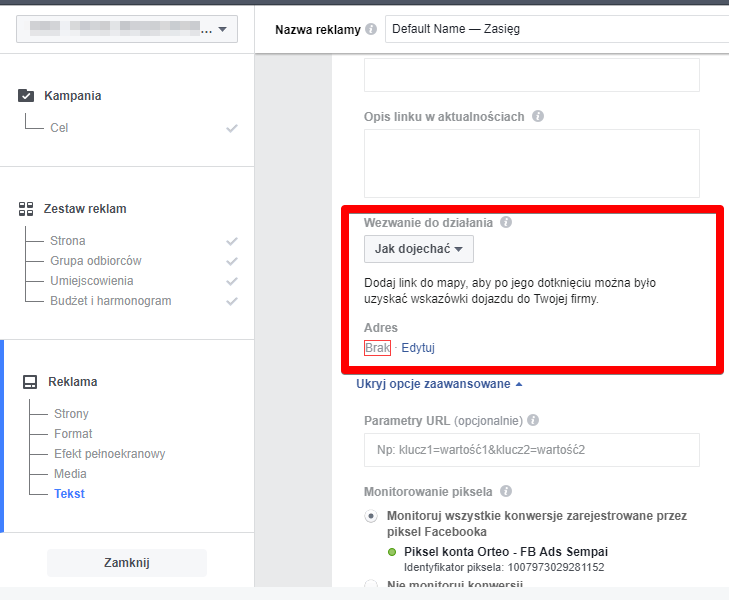
Task: Go to Umiejscowienia step
Action: [x=92, y=281]
